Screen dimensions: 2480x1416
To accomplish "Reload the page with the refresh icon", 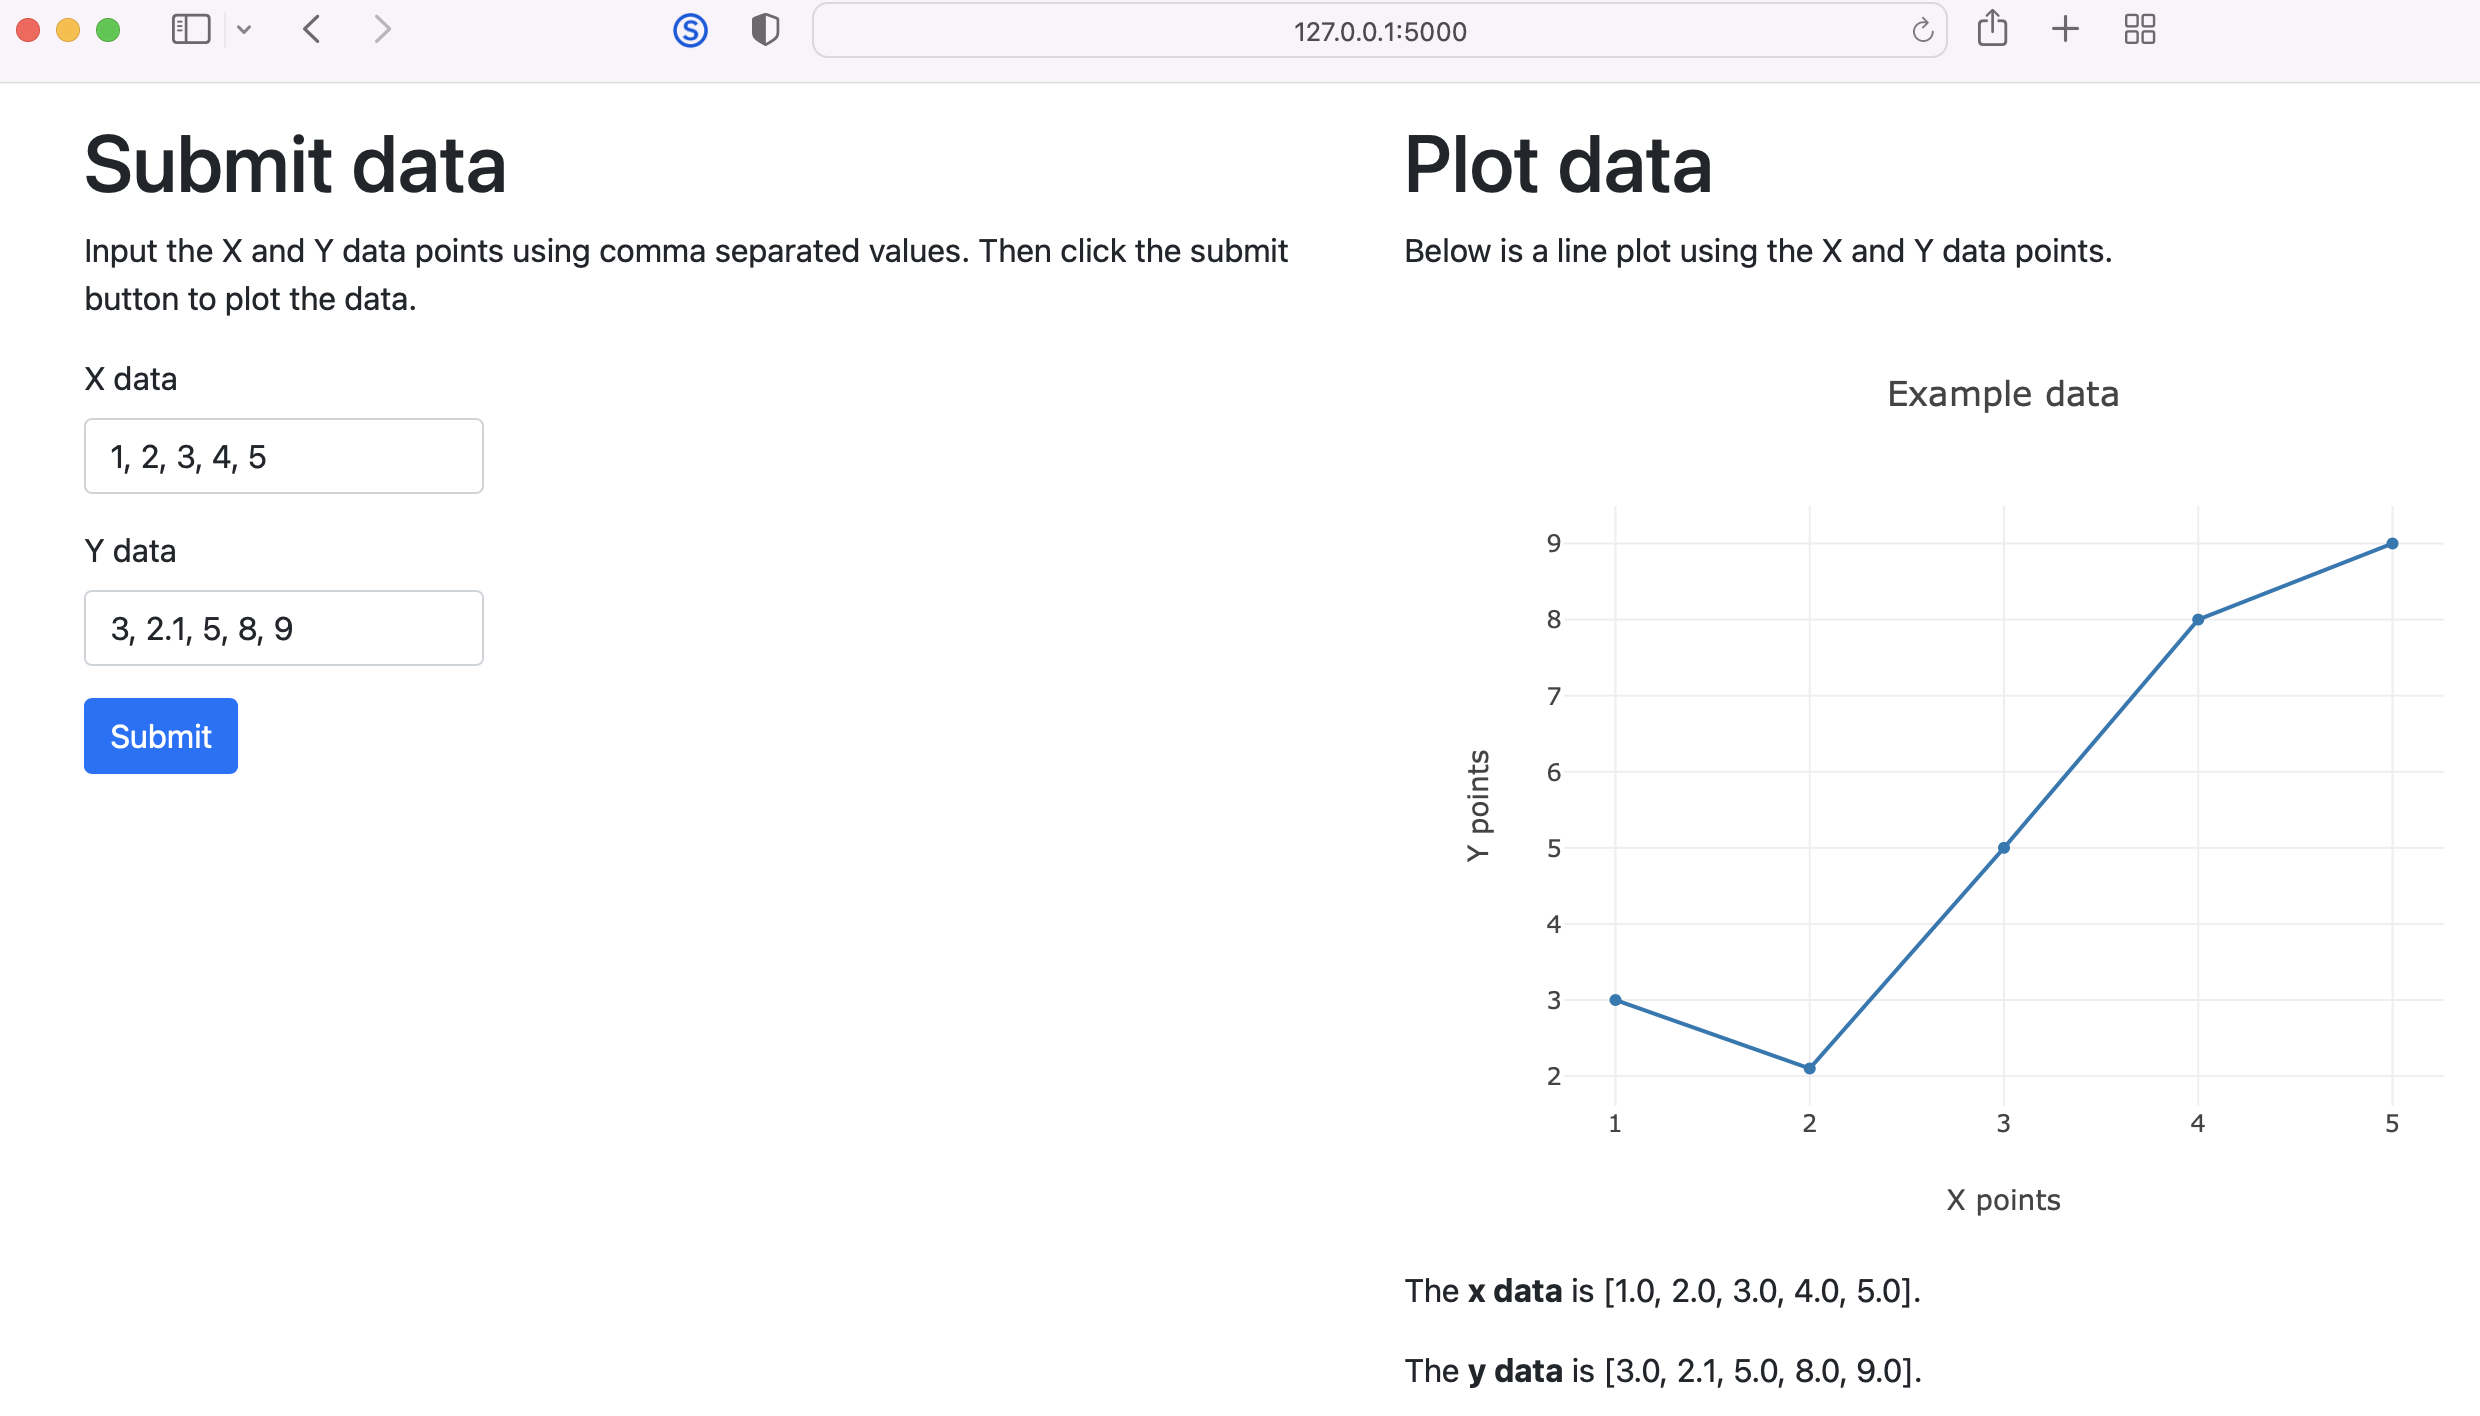I will coord(1922,31).
